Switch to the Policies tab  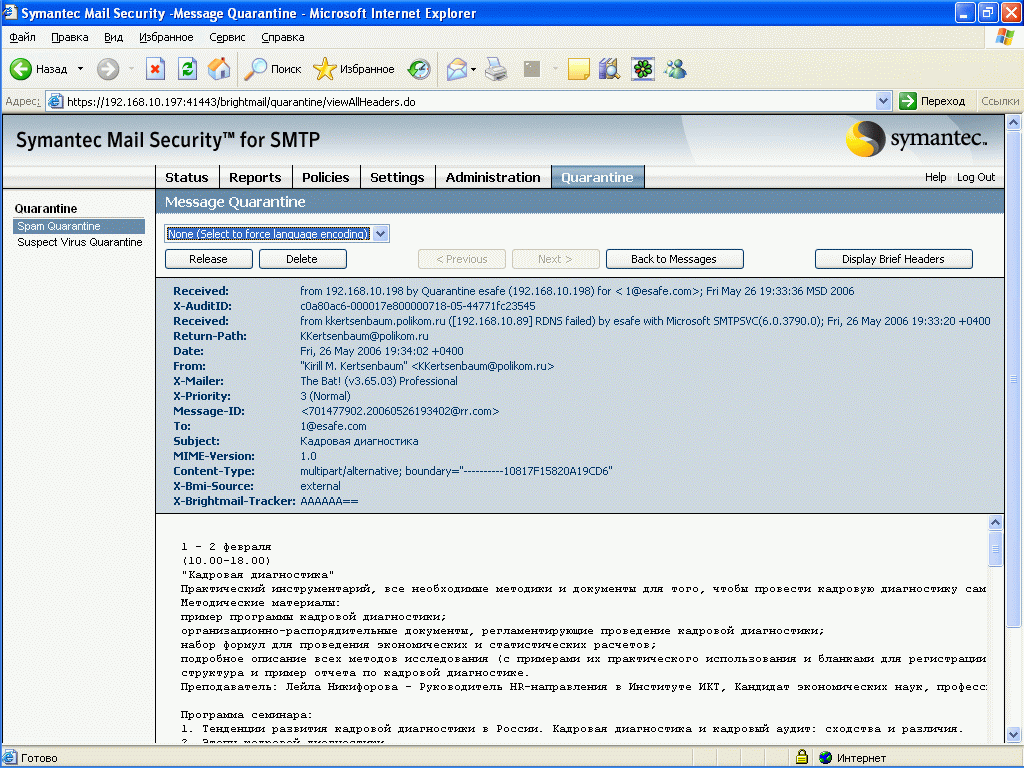click(x=326, y=177)
